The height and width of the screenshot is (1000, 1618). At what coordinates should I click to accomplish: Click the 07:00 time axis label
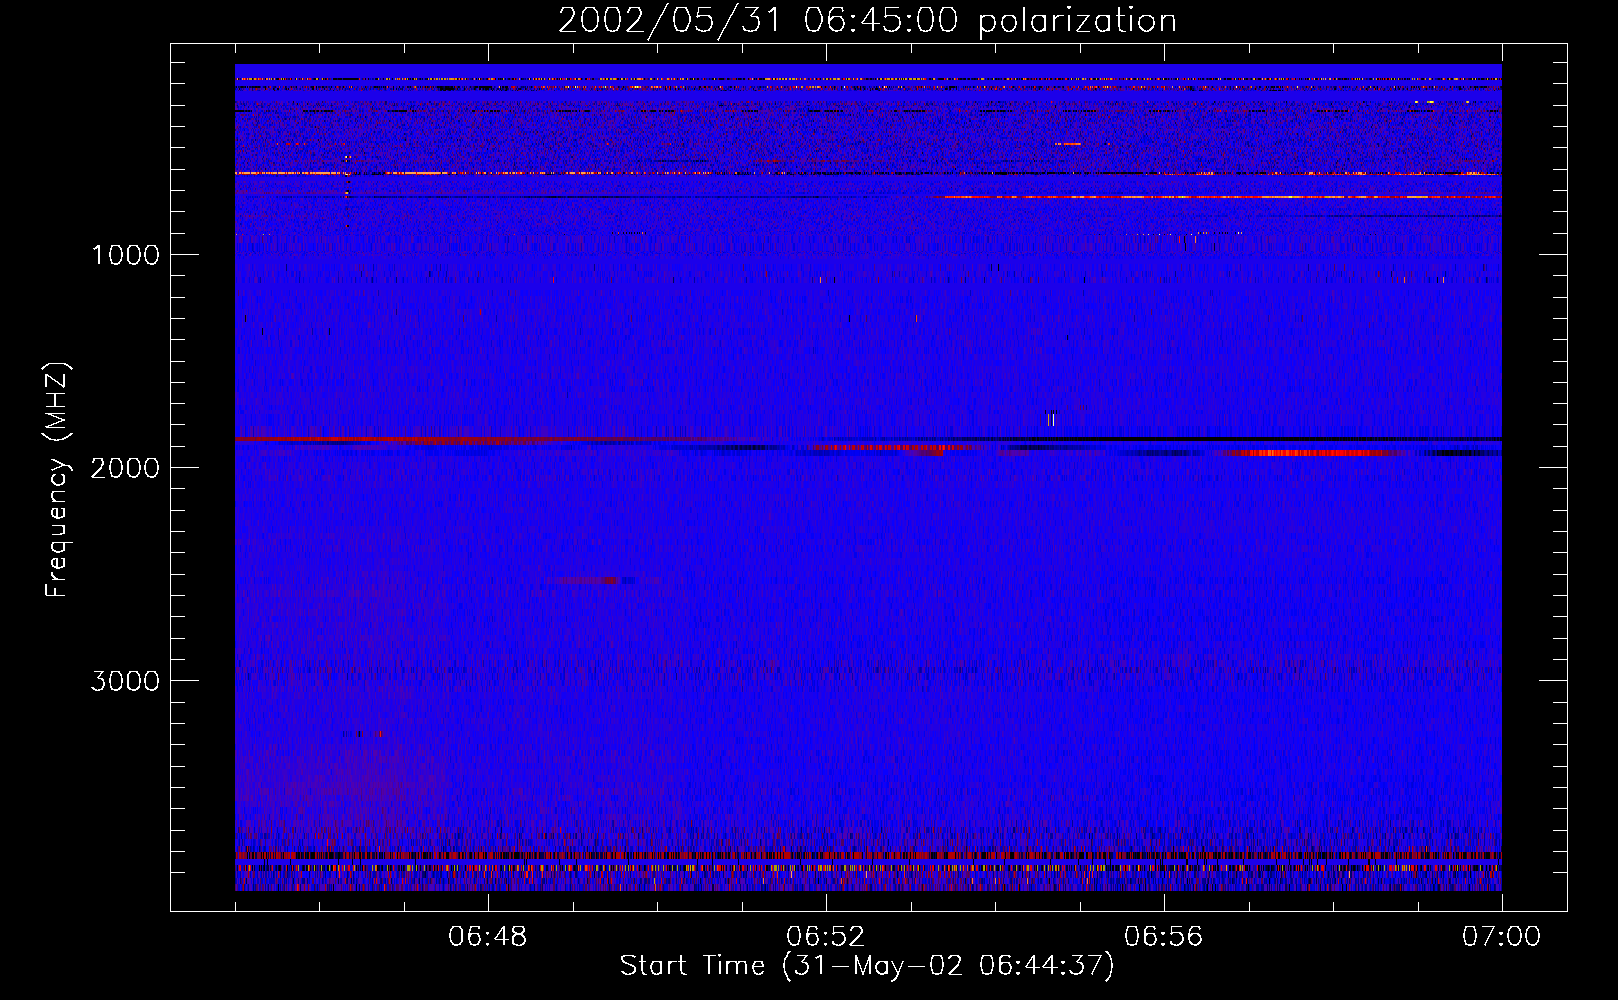[x=1501, y=937]
